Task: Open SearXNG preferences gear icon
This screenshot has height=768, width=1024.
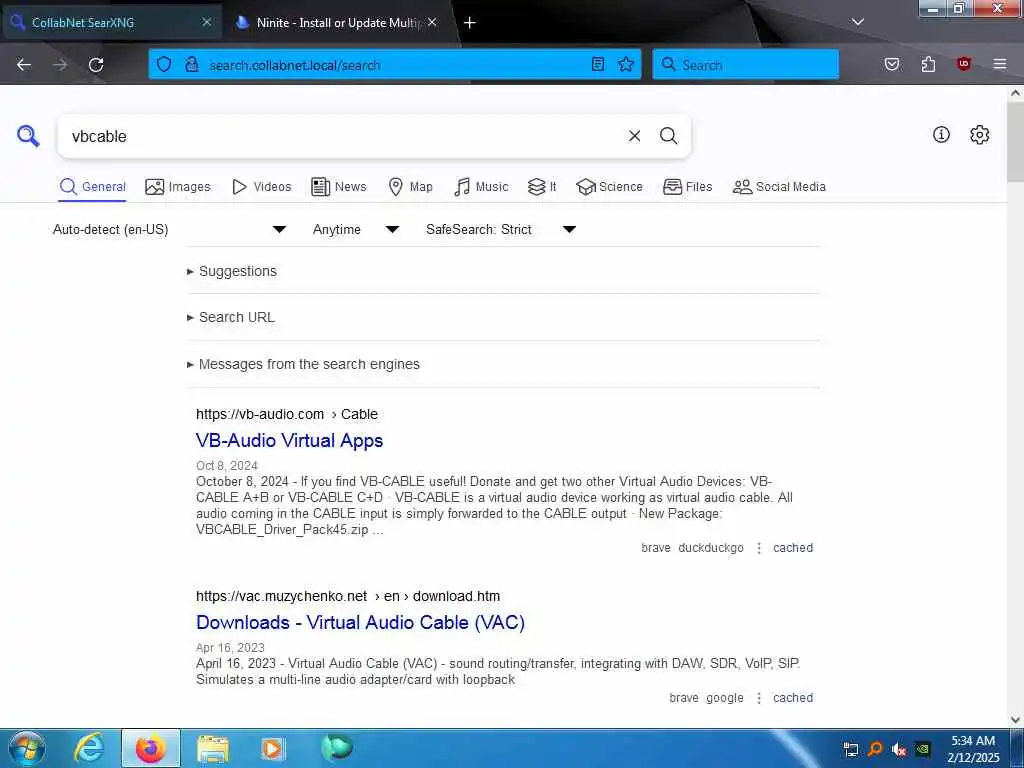Action: [x=979, y=135]
